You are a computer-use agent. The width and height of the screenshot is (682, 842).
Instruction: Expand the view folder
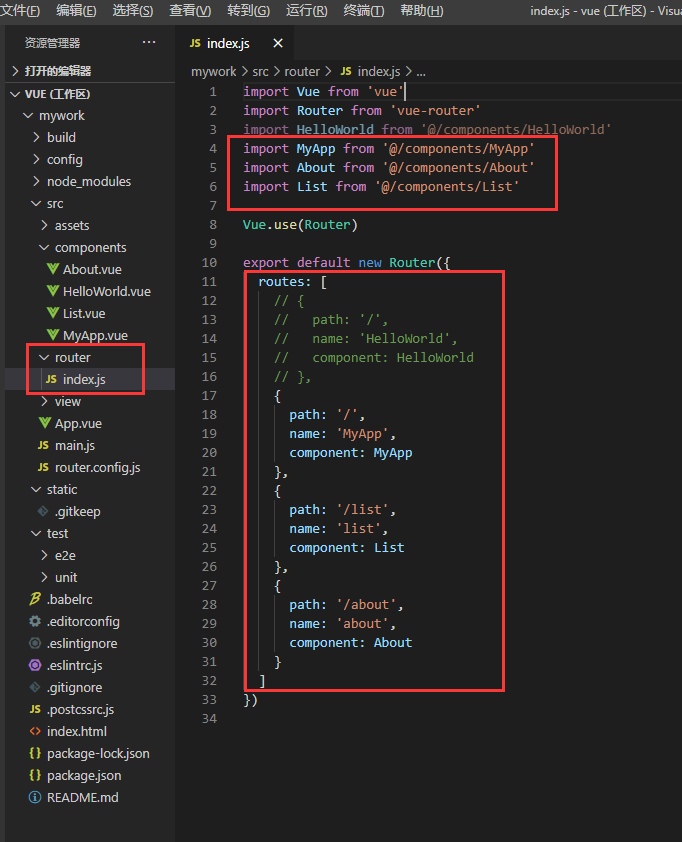(44, 401)
